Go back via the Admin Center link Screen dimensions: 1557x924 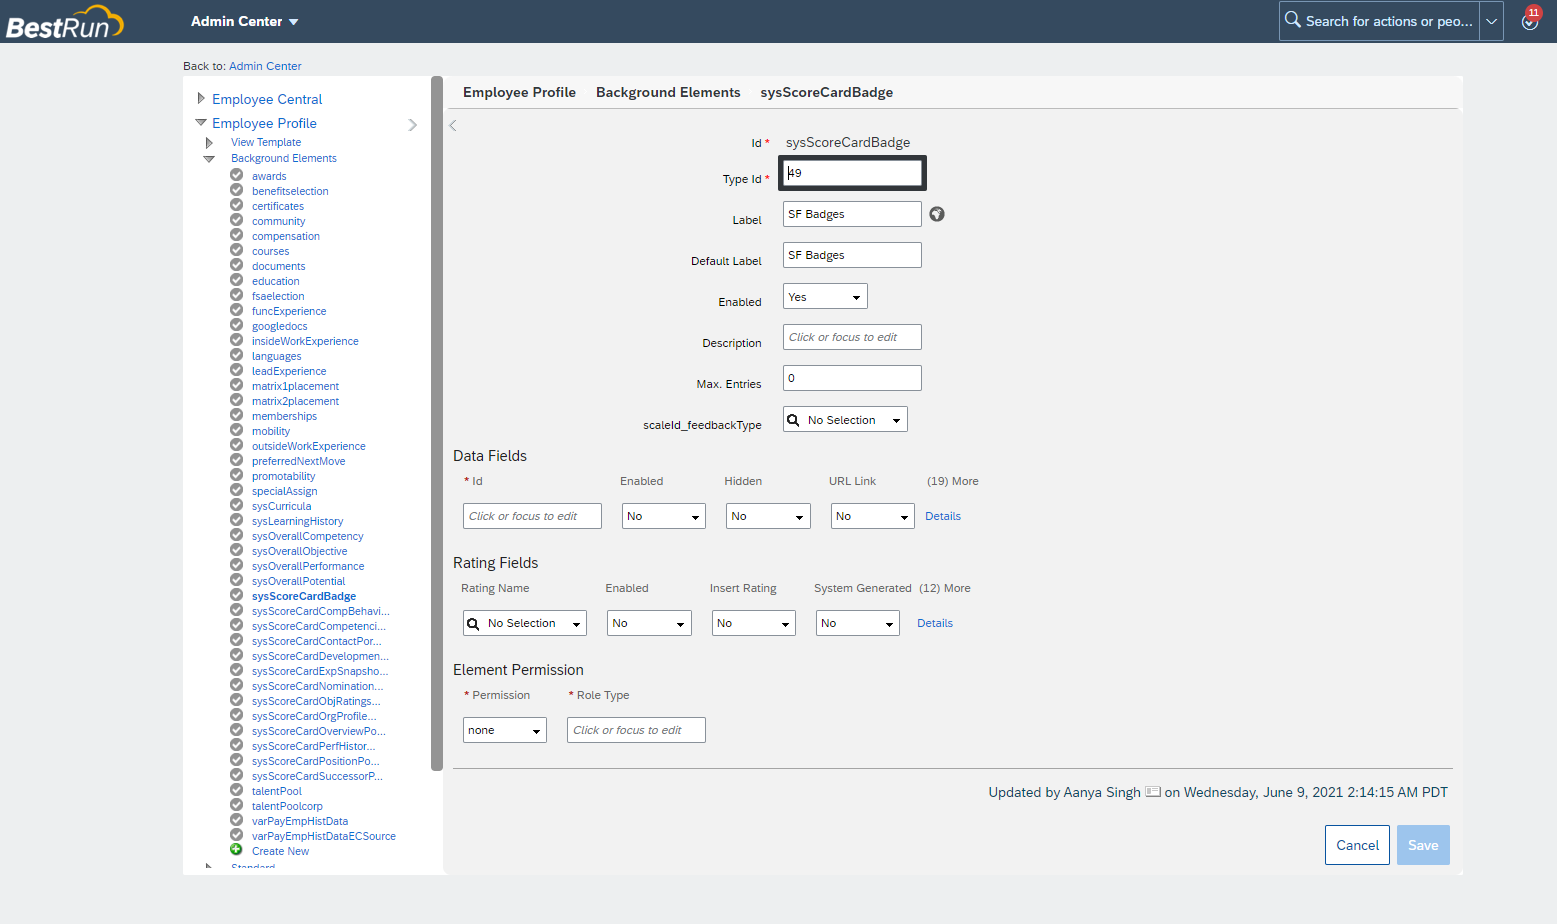click(x=265, y=66)
